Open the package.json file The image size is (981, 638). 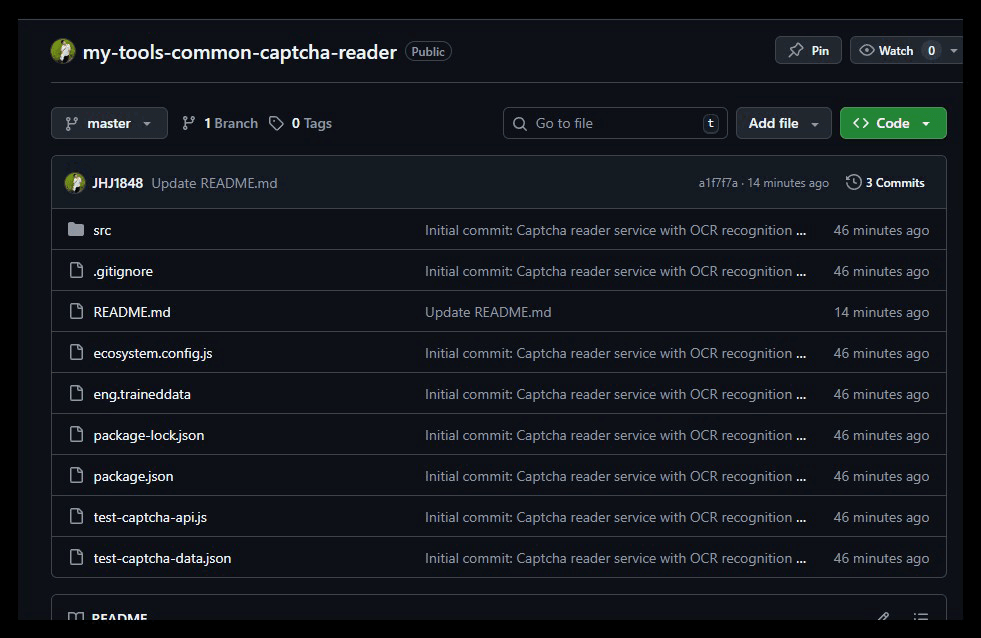tap(133, 476)
